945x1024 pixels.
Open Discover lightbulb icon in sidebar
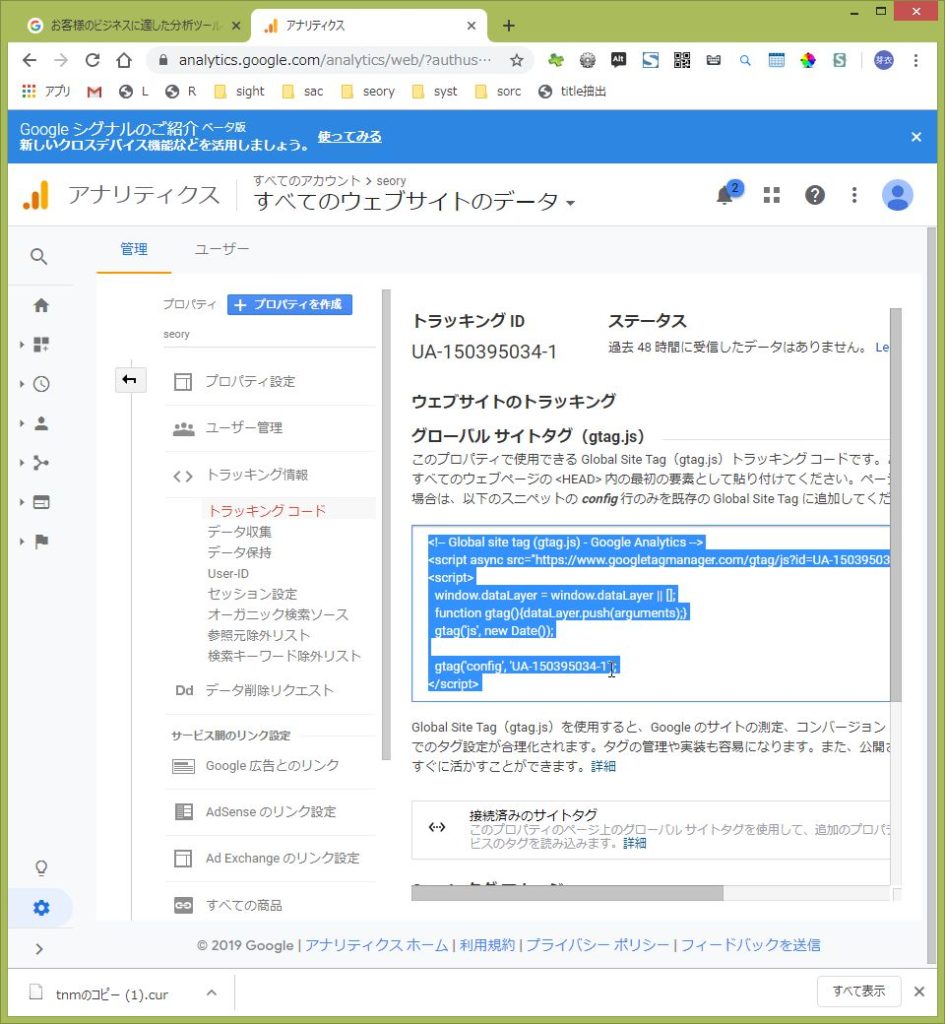tap(41, 868)
